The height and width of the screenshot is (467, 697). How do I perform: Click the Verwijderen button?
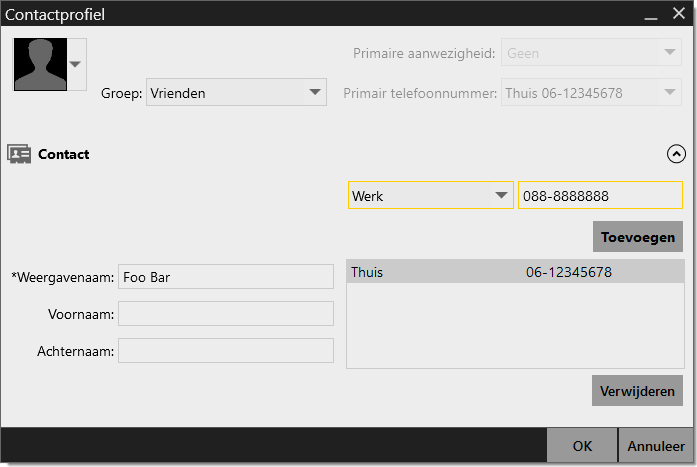coord(637,391)
